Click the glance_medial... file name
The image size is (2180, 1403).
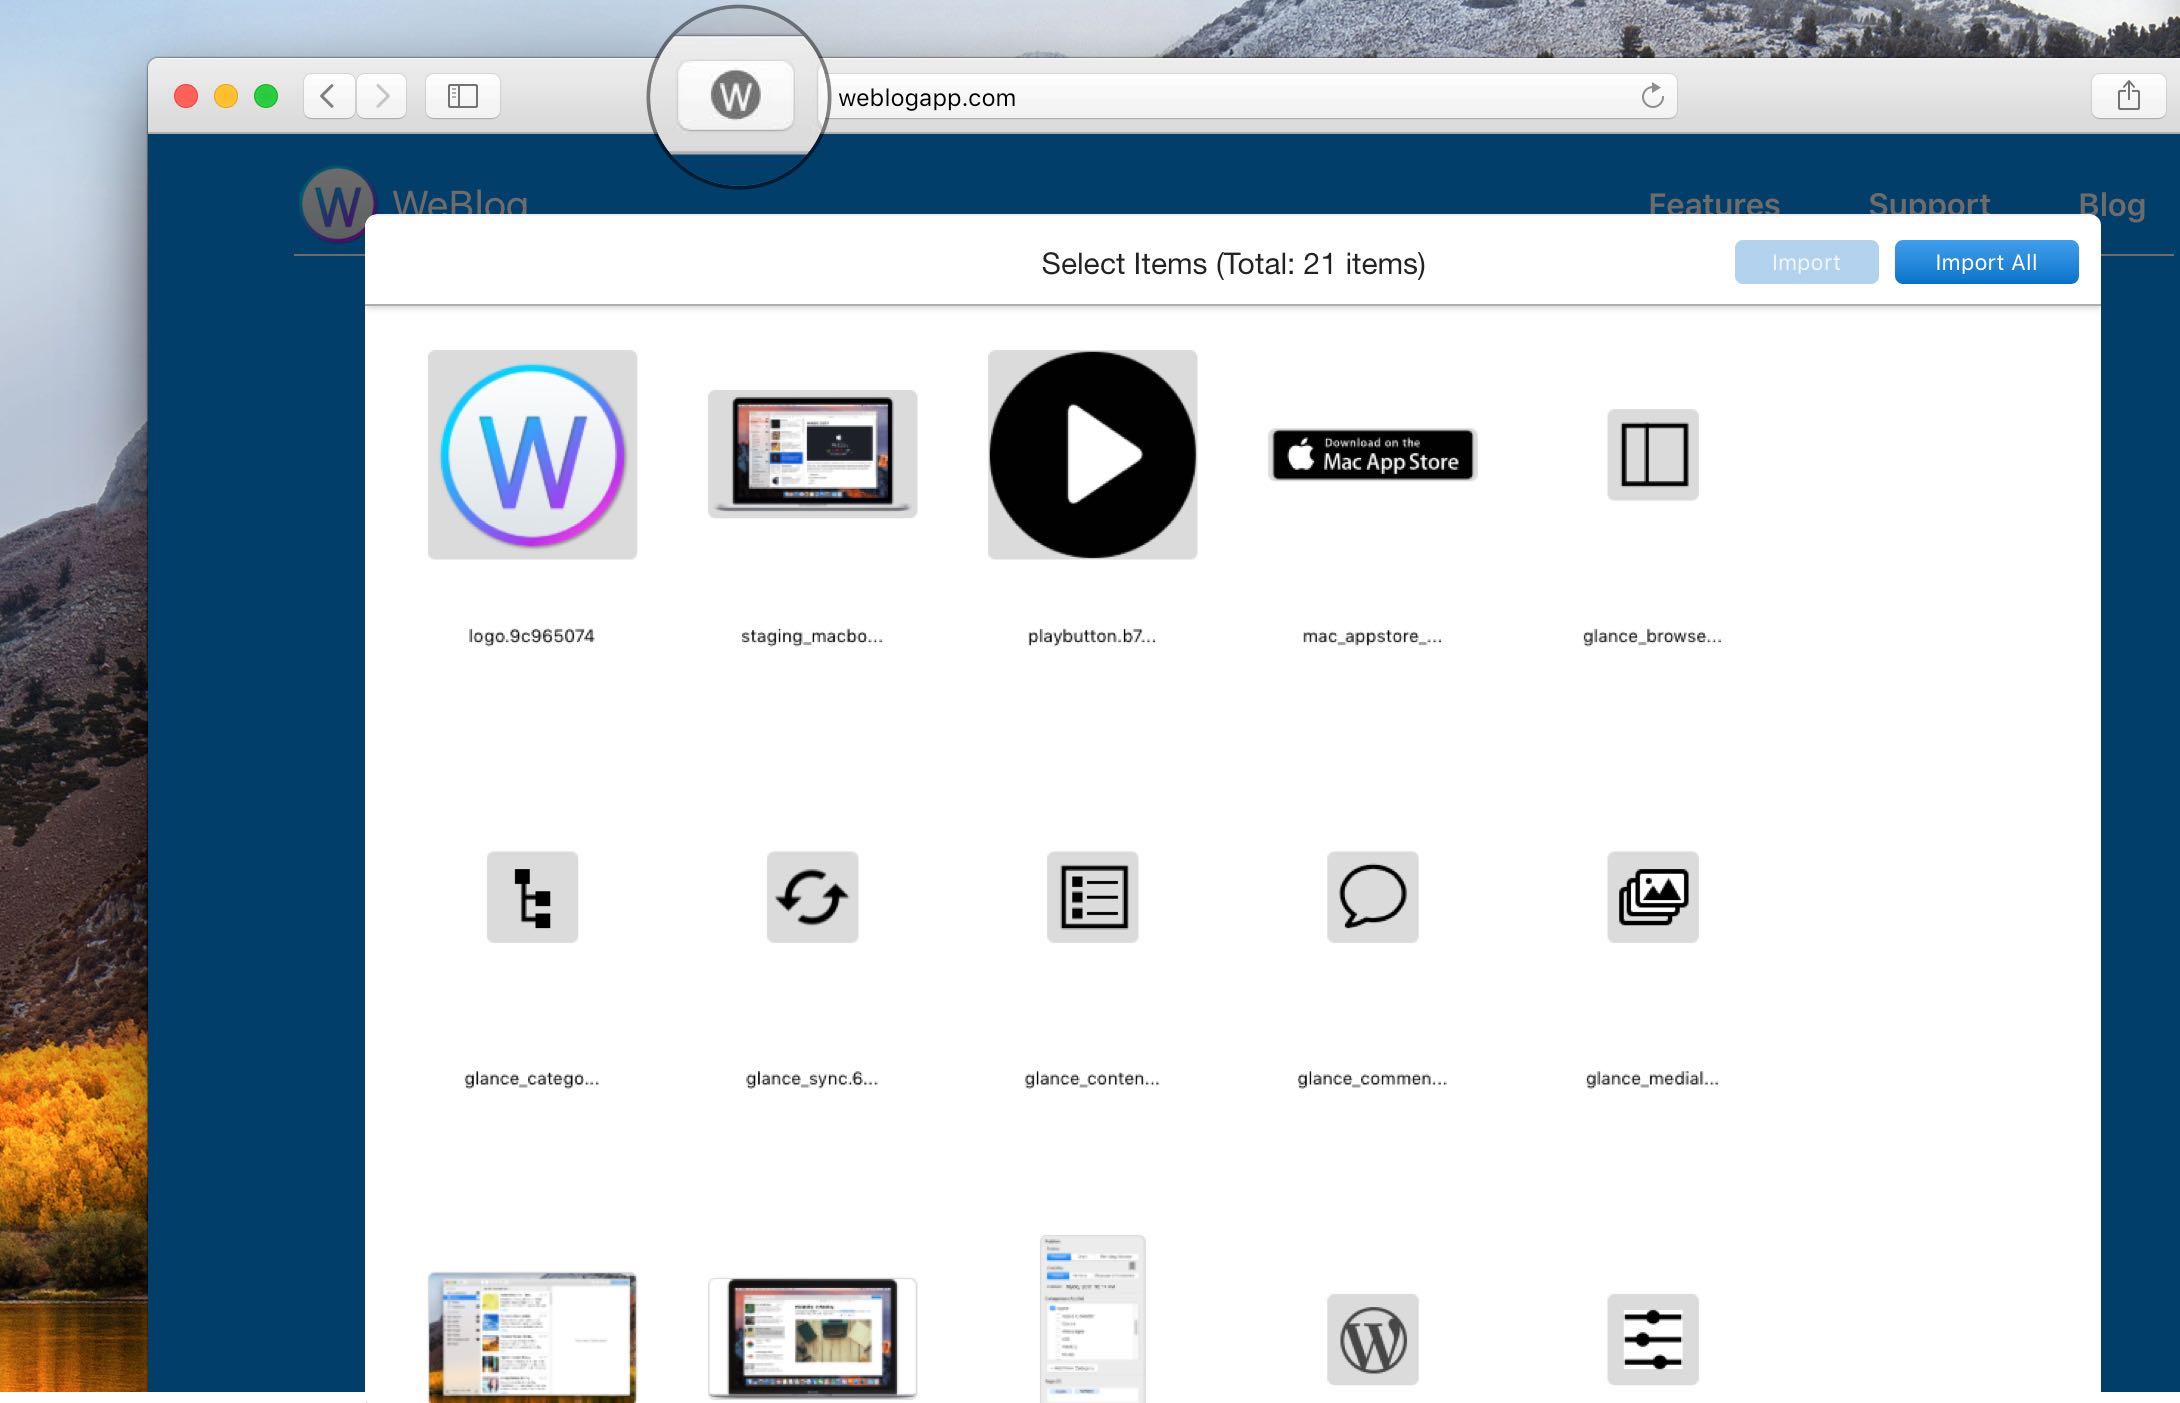pos(1652,1078)
